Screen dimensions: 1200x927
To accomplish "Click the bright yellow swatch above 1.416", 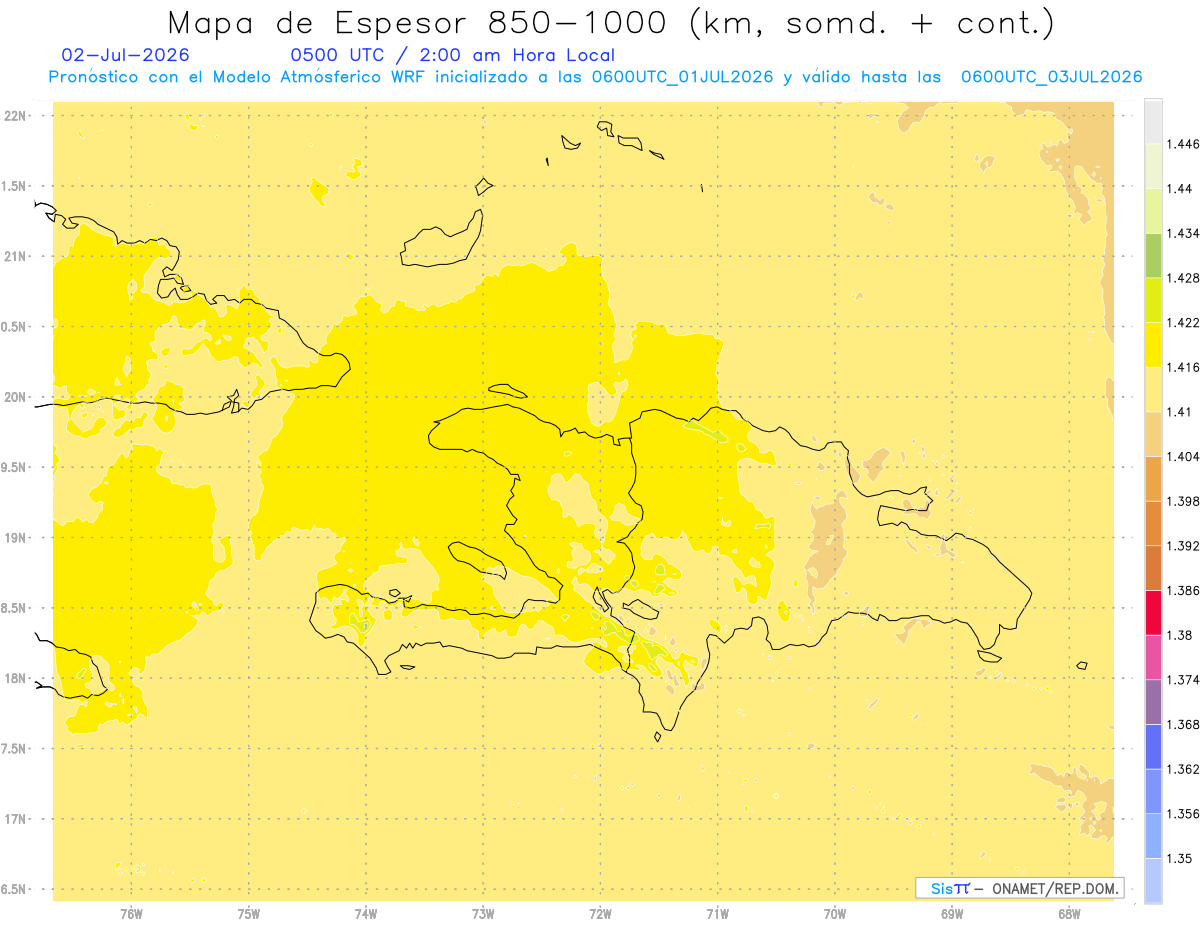I will 1153,345.
